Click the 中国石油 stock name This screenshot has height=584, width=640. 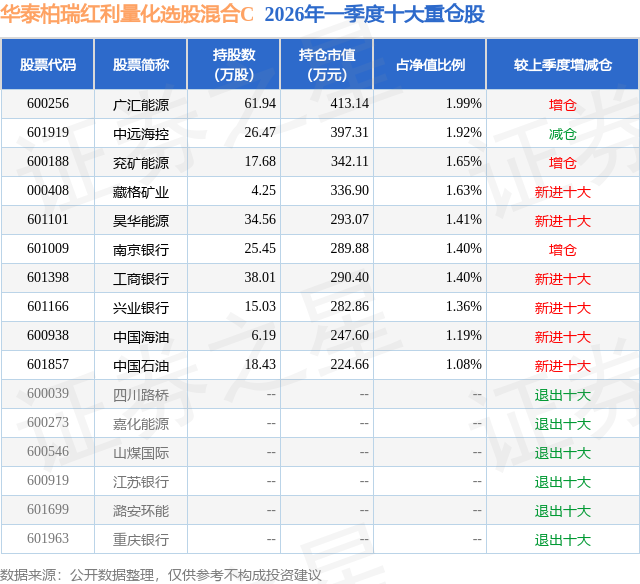click(x=141, y=365)
